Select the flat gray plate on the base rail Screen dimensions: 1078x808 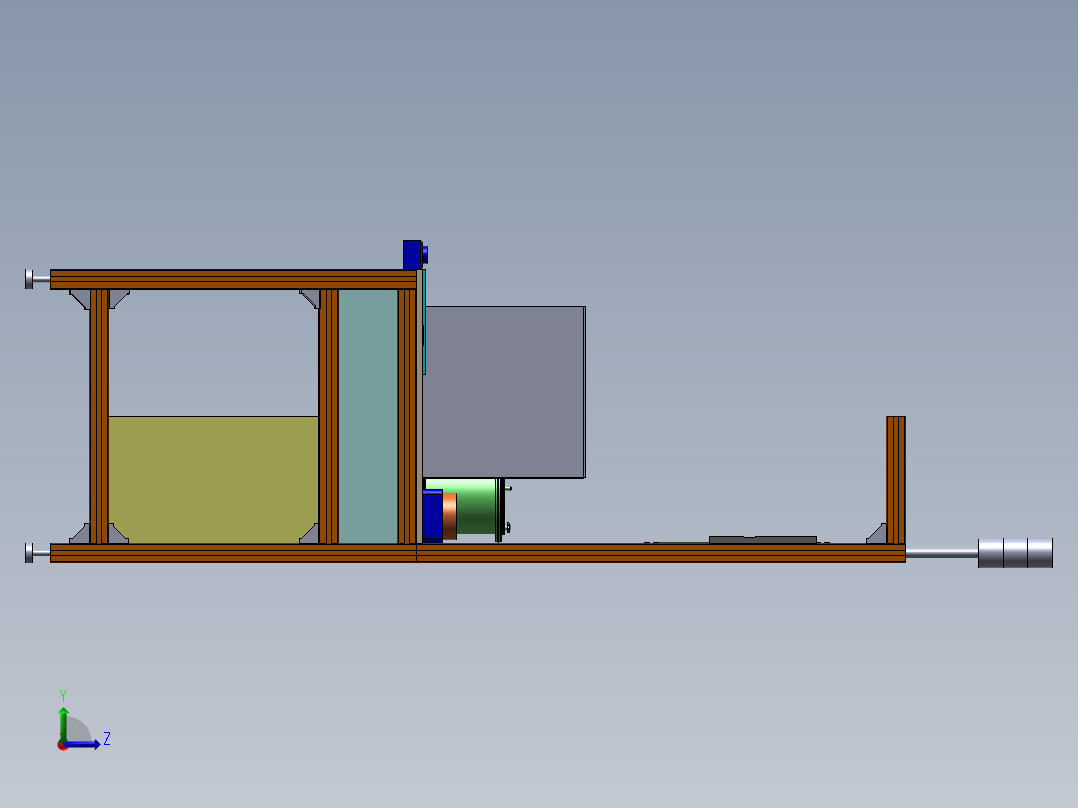[760, 540]
